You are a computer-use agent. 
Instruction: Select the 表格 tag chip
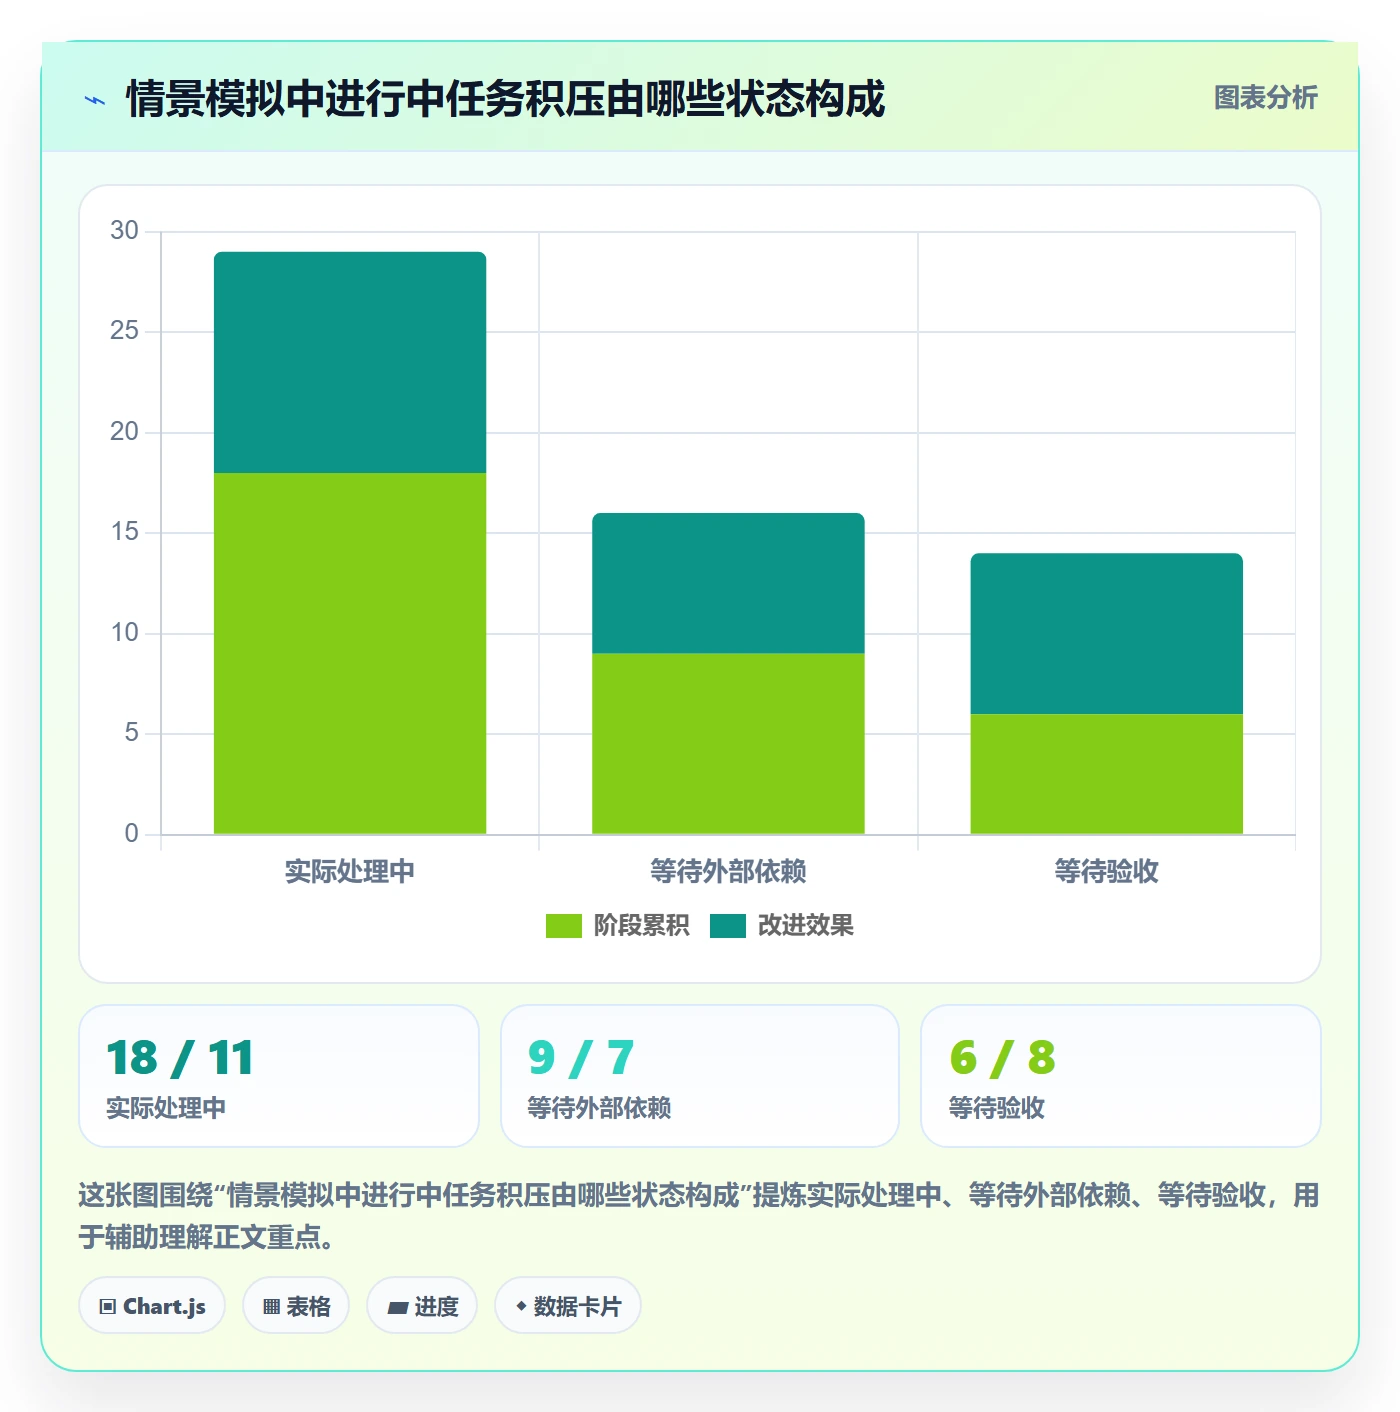coord(296,1306)
